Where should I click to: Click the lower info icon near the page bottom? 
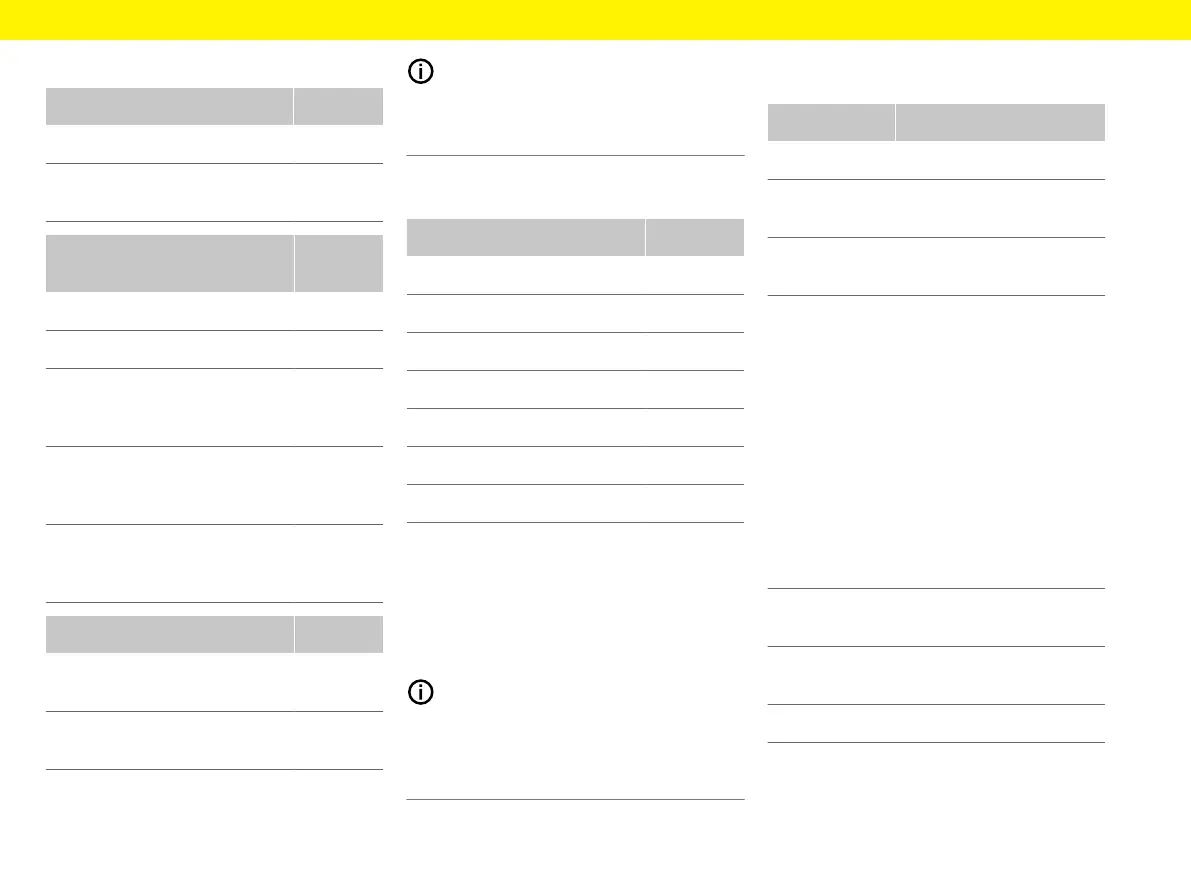coord(420,693)
